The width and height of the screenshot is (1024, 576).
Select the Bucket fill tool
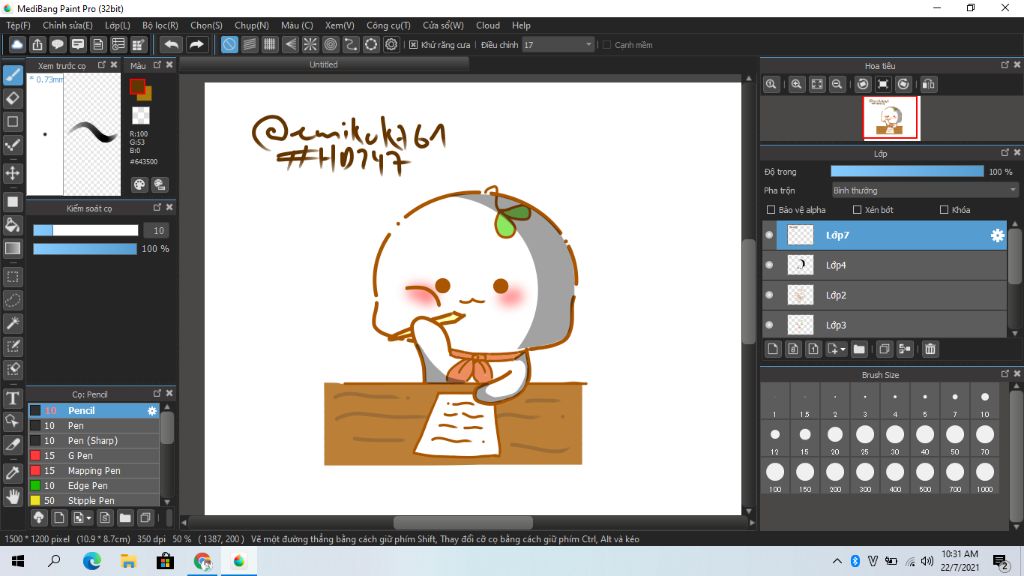pos(12,225)
